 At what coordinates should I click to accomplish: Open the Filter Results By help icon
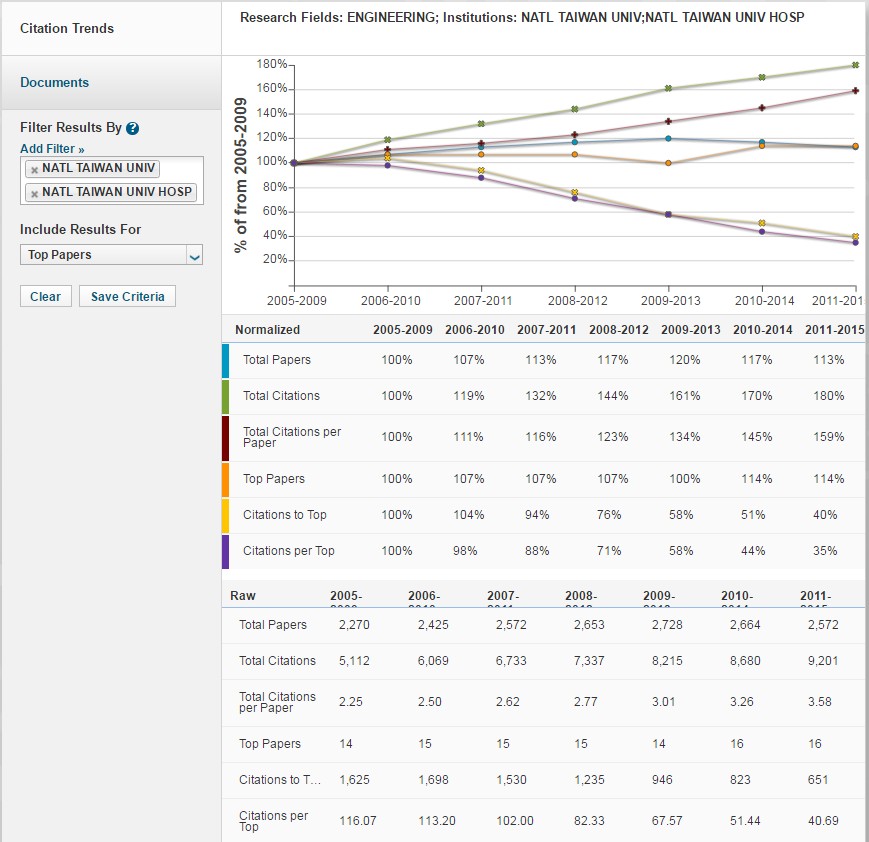pos(132,128)
